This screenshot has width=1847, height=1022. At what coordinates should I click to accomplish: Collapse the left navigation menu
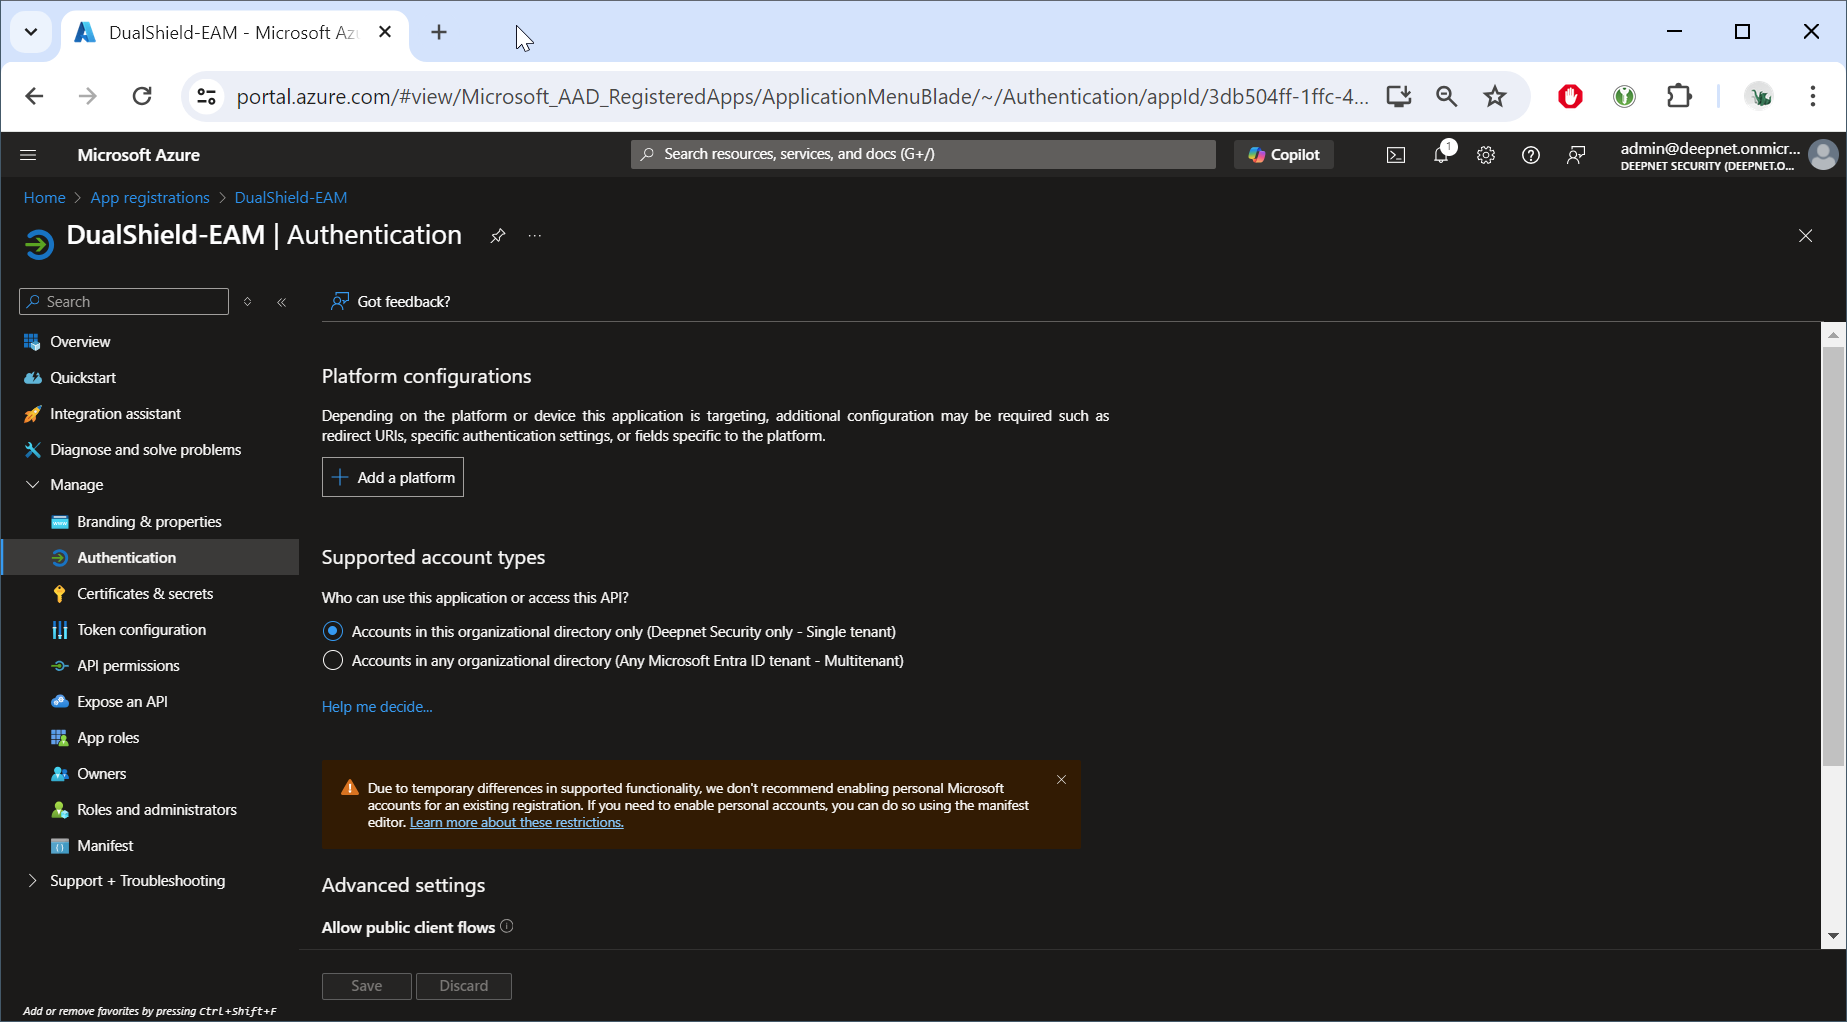pos(282,302)
